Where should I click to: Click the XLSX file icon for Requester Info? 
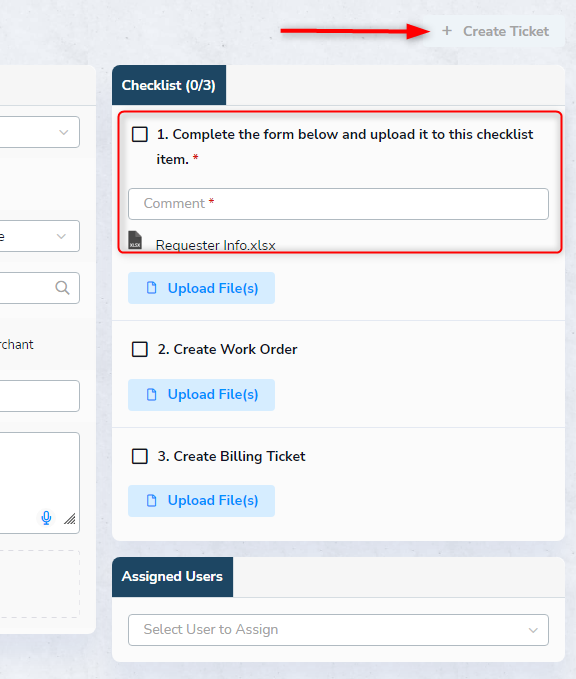135,240
